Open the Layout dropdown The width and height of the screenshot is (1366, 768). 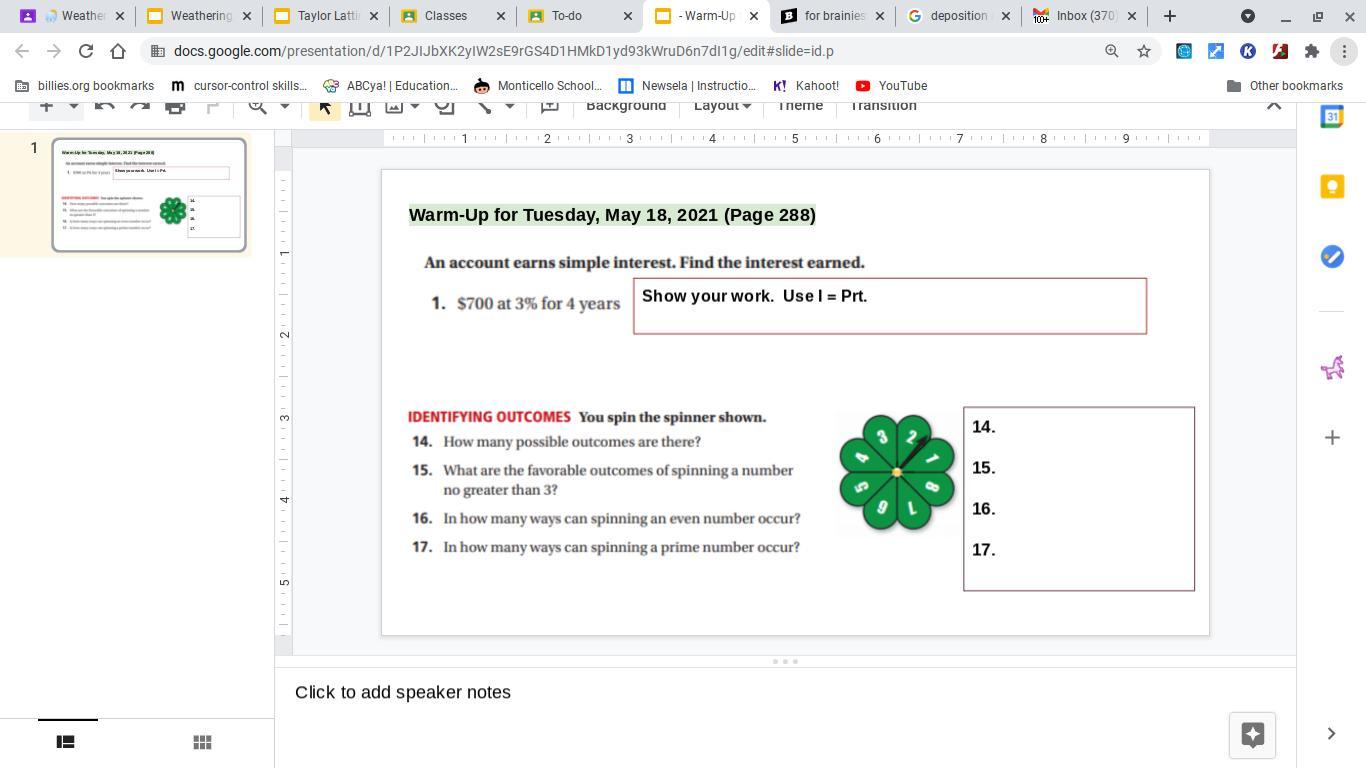click(x=722, y=106)
